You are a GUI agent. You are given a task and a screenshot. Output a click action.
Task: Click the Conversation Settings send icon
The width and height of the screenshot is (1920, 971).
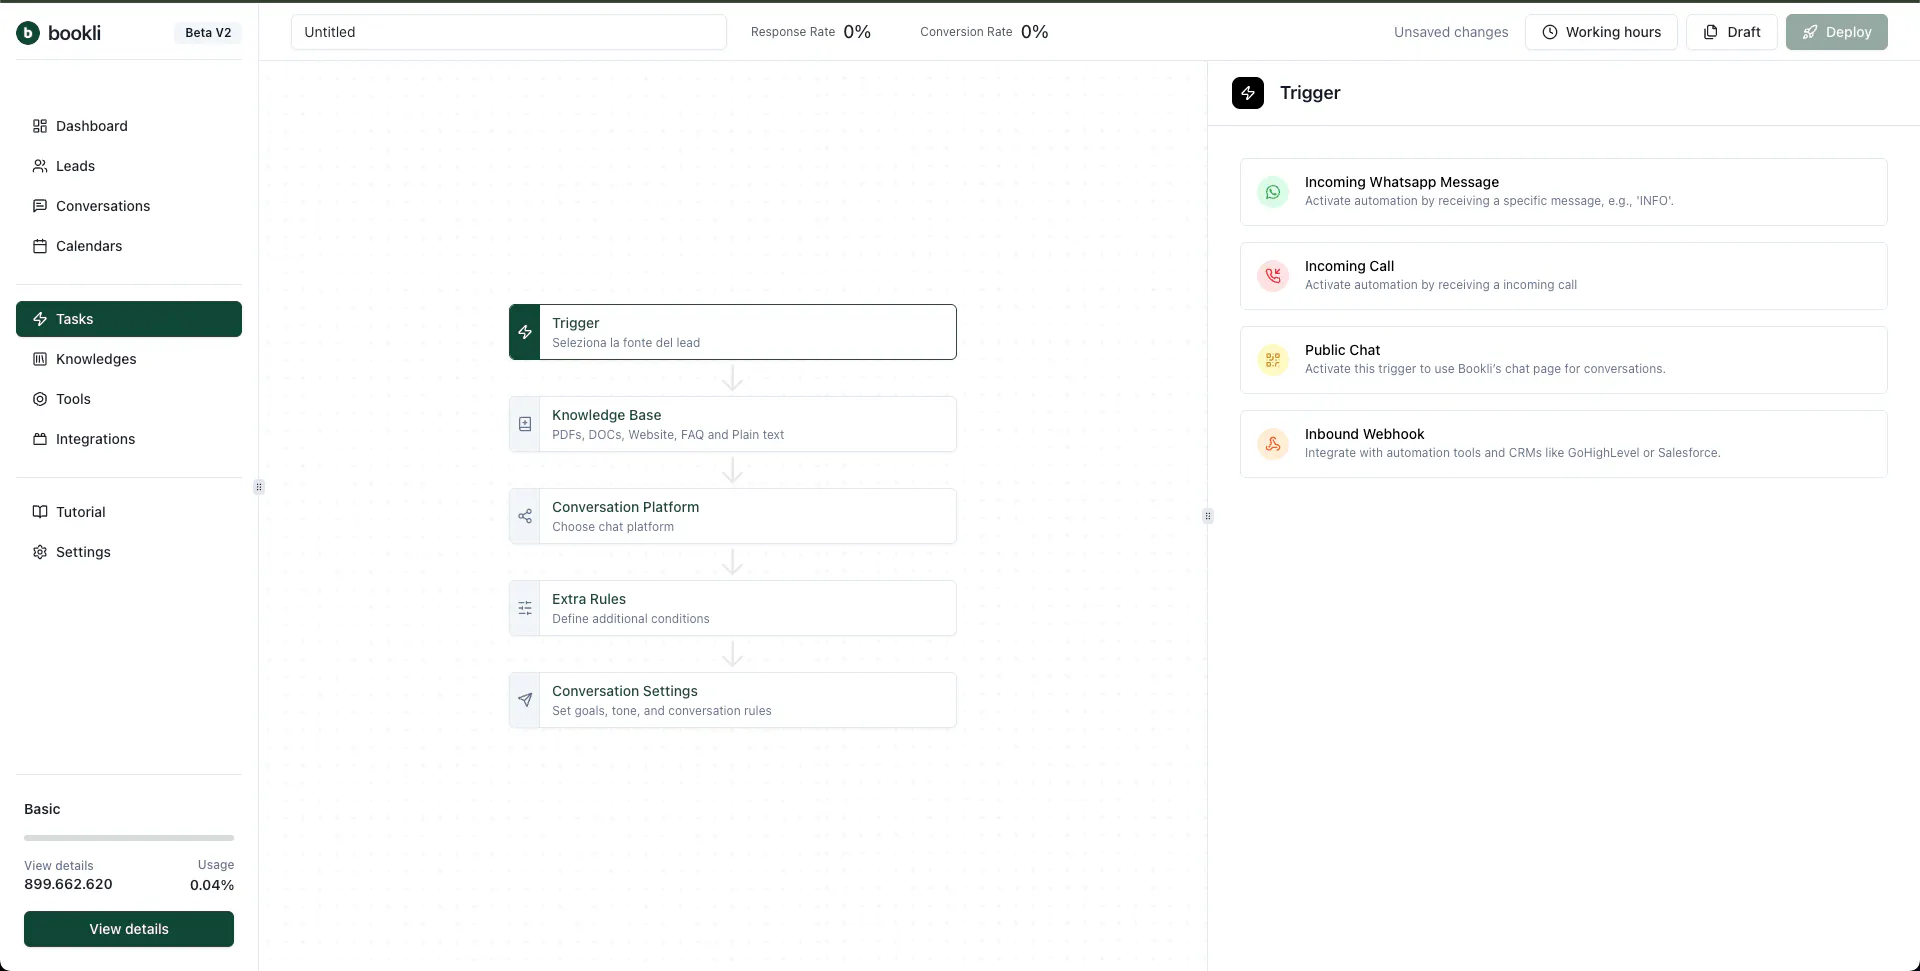[x=525, y=700]
